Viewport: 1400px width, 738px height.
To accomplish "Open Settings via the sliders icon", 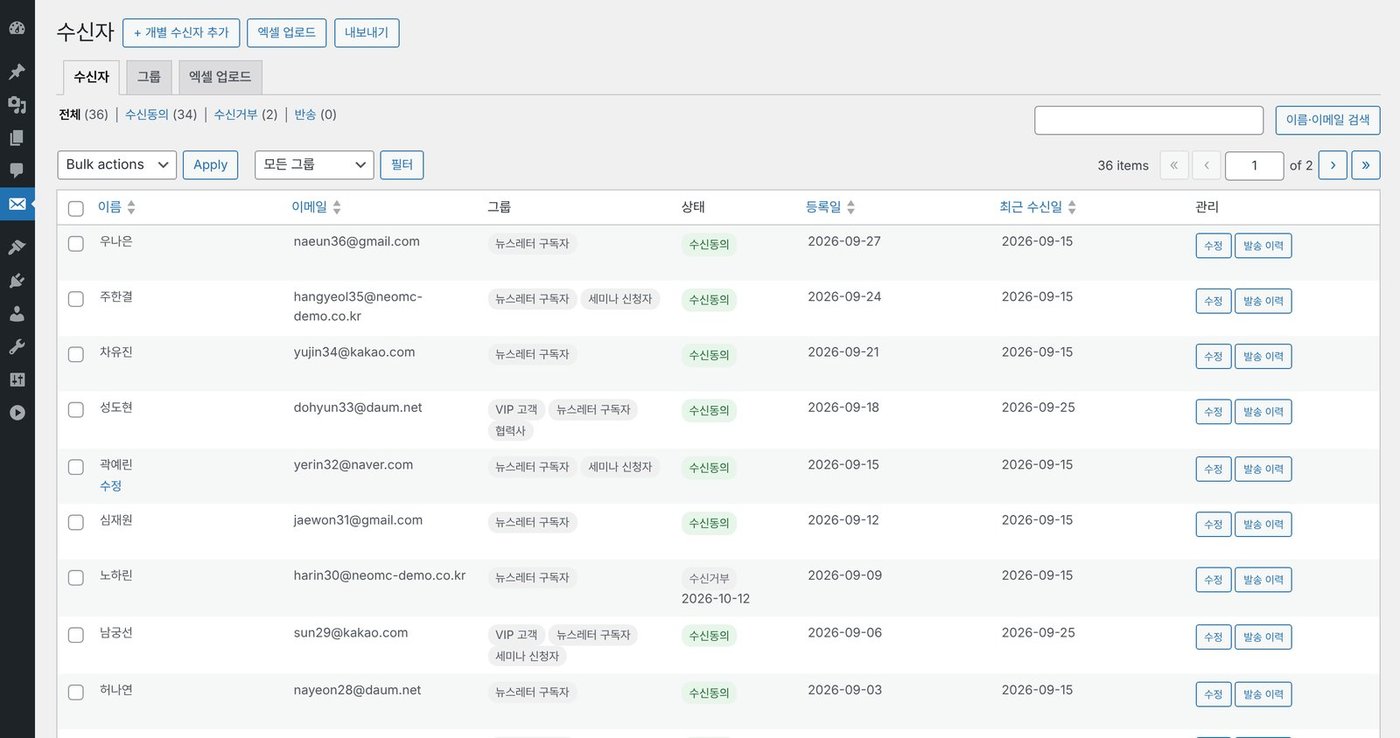I will (x=17, y=379).
